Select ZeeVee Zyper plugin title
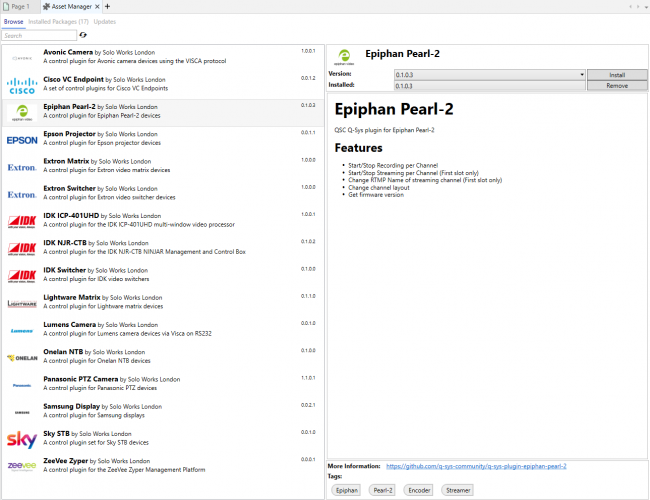Image resolution: width=650 pixels, height=500 pixels. 65,461
